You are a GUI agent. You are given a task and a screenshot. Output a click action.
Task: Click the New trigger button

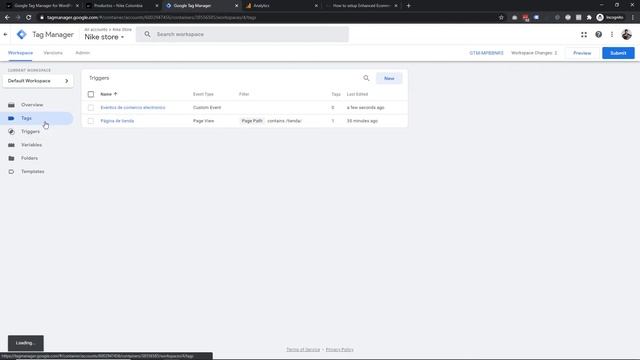click(389, 78)
